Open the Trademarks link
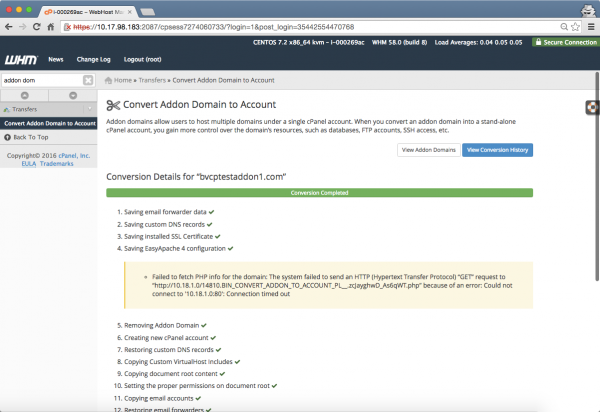This screenshot has height=412, width=600. pyautogui.click(x=57, y=164)
